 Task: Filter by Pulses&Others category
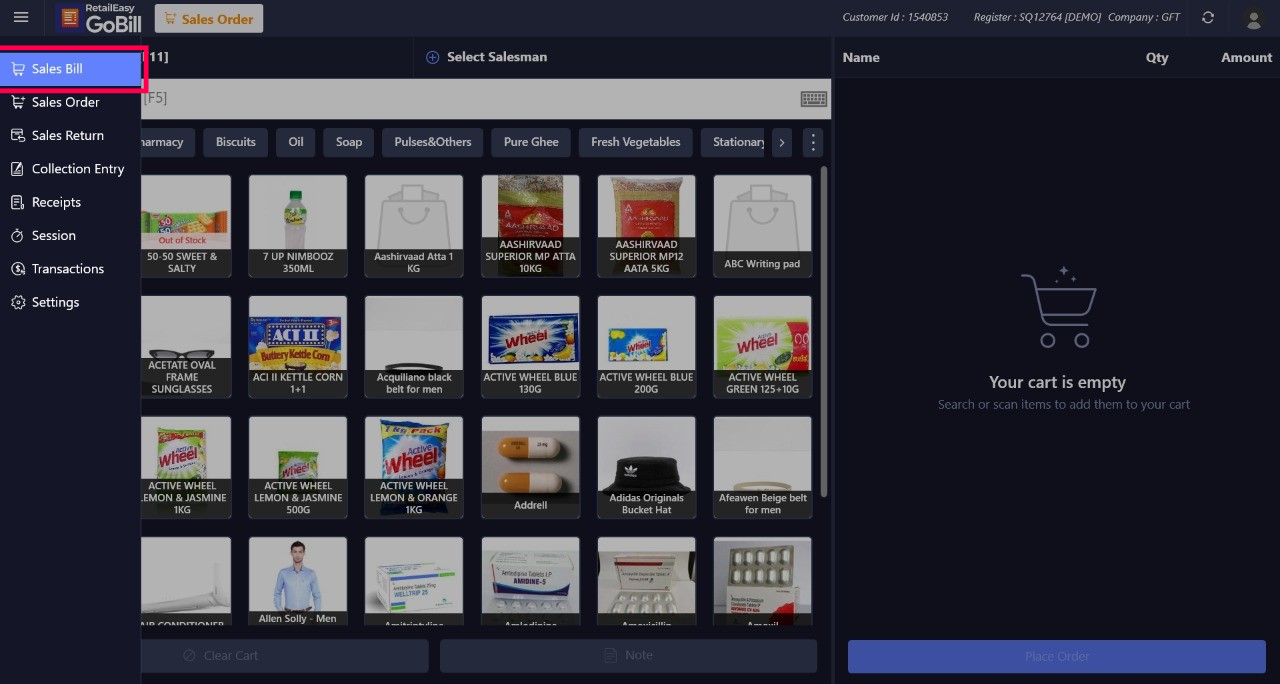pyautogui.click(x=433, y=142)
